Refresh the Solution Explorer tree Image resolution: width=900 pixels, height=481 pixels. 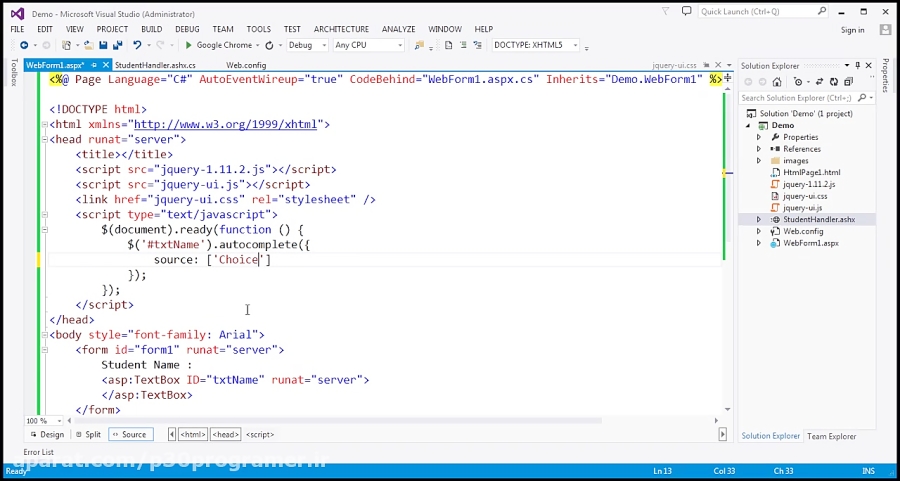point(834,82)
